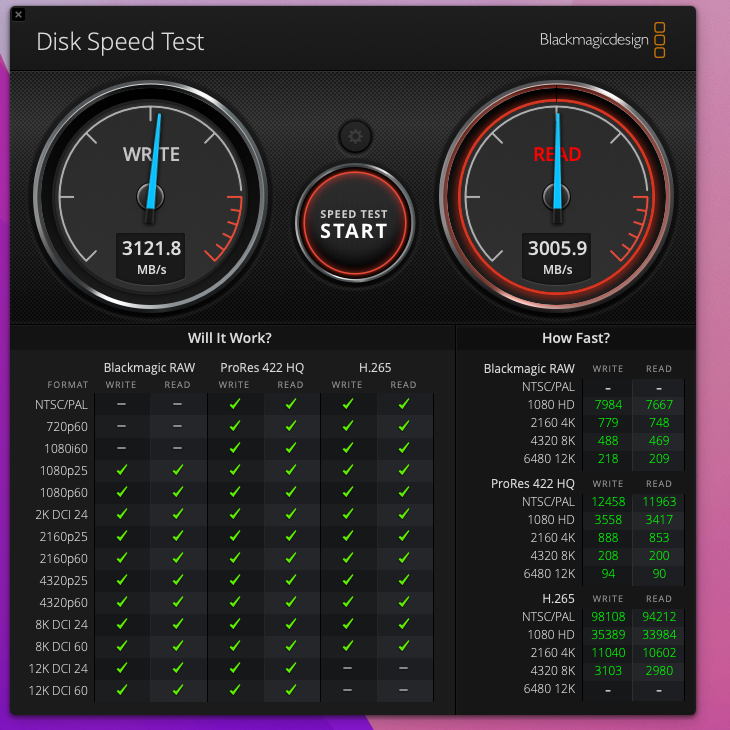Click the Blackmagicdesign logo
This screenshot has height=730, width=730.
click(x=602, y=40)
